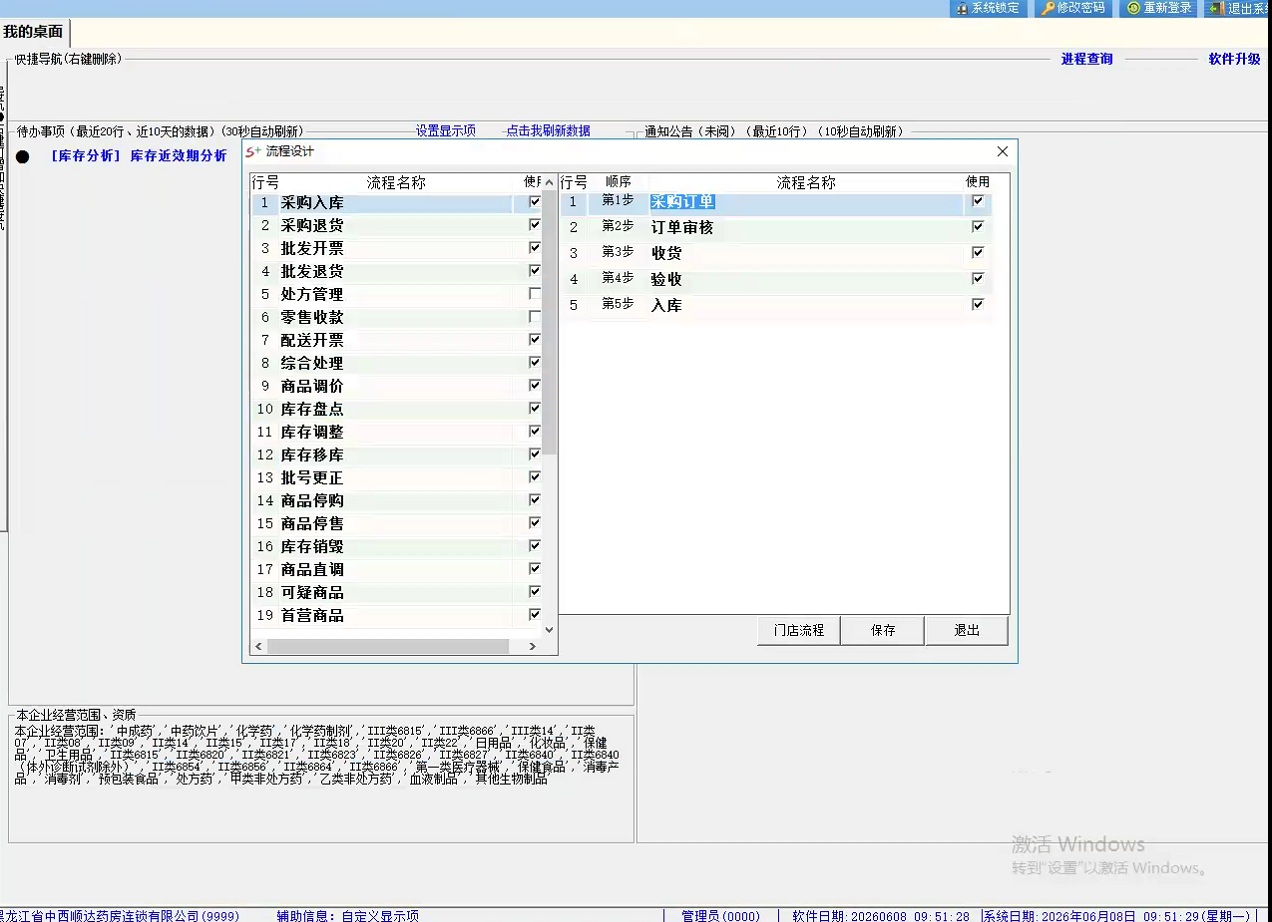Open [库存分析] 库存近效期分析 item
The width and height of the screenshot is (1272, 922).
(x=139, y=156)
